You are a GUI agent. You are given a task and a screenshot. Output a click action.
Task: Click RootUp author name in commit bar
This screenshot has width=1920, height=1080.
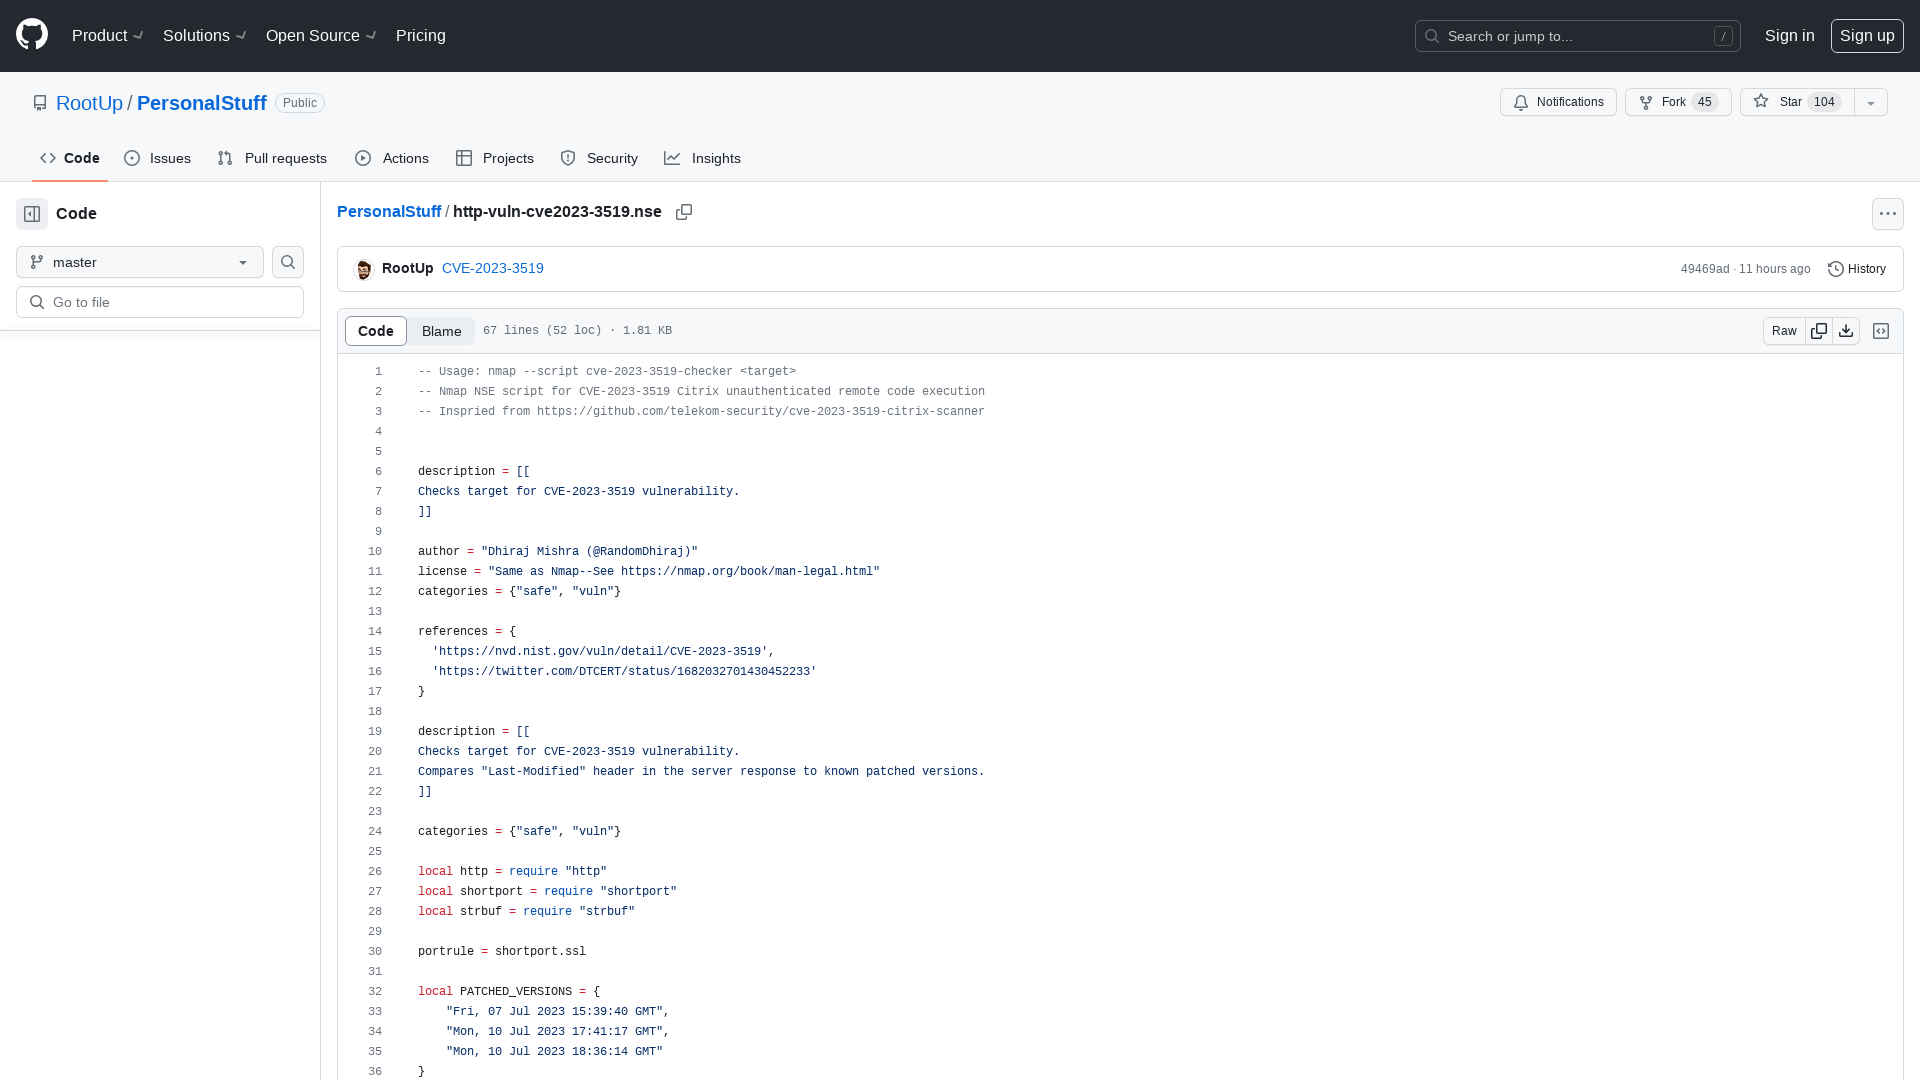pyautogui.click(x=407, y=268)
